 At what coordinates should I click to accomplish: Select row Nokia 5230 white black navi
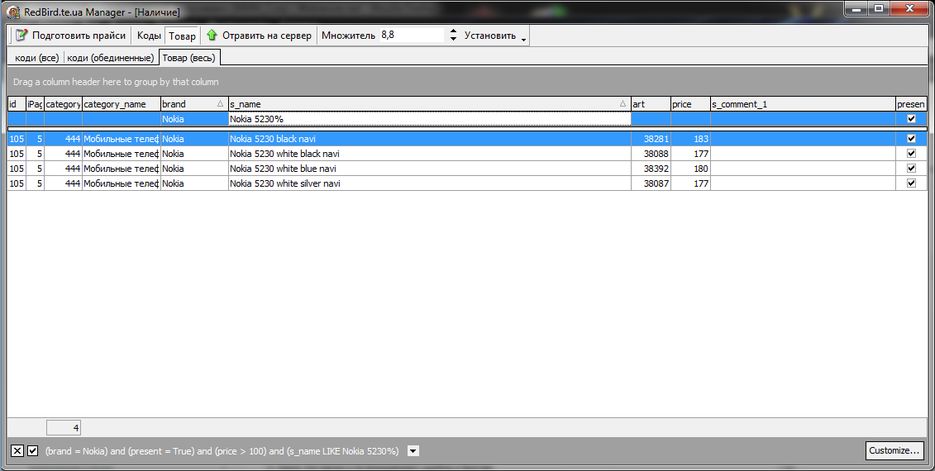point(468,153)
